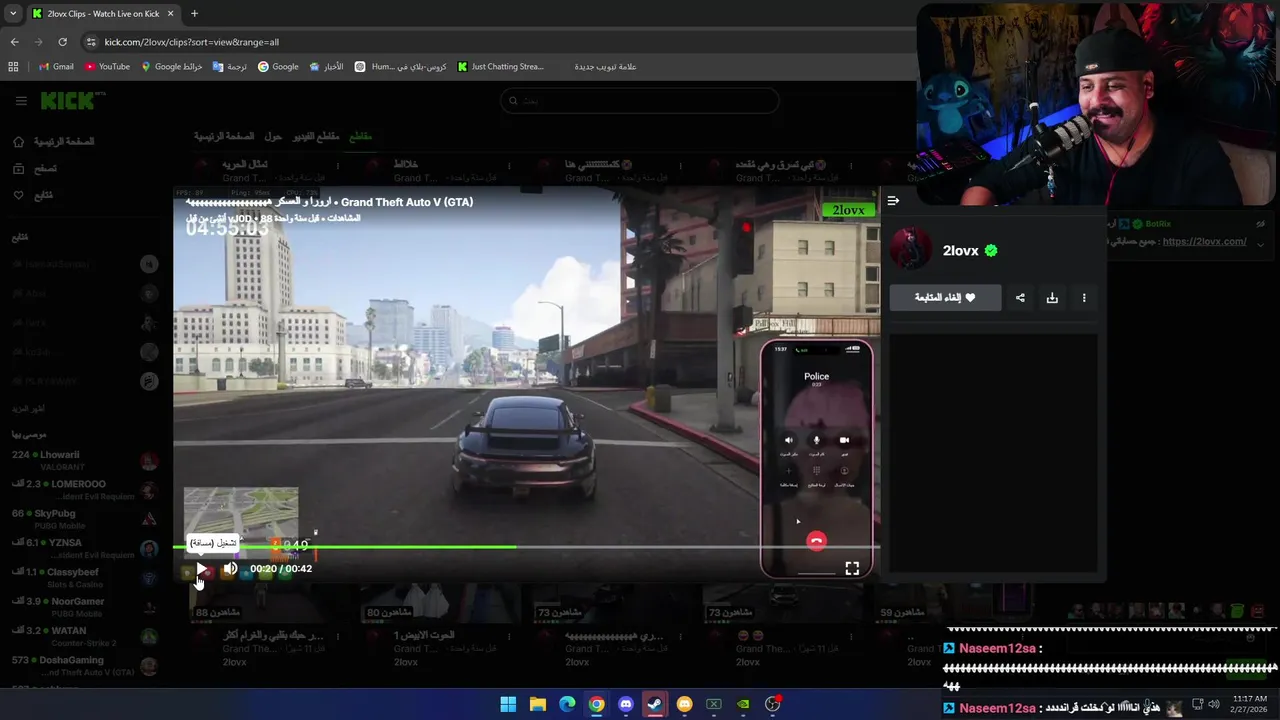This screenshot has width=1280, height=720.
Task: Switch to the مقاطع clips tab
Action: [360, 136]
